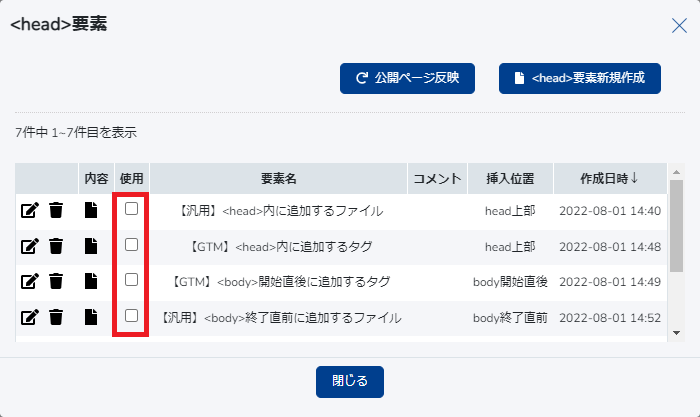Edit the 【汎用】<head>内に追加するファイル row

click(29, 211)
